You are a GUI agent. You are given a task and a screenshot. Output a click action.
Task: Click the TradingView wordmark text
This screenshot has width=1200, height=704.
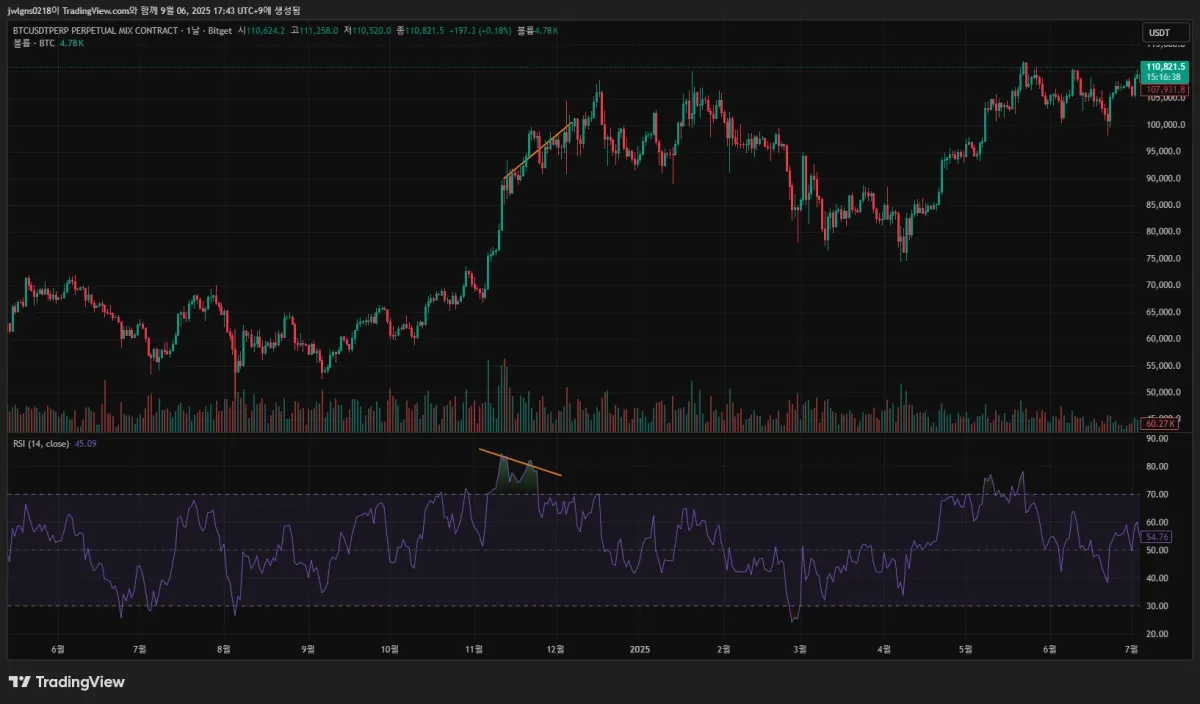[x=80, y=682]
